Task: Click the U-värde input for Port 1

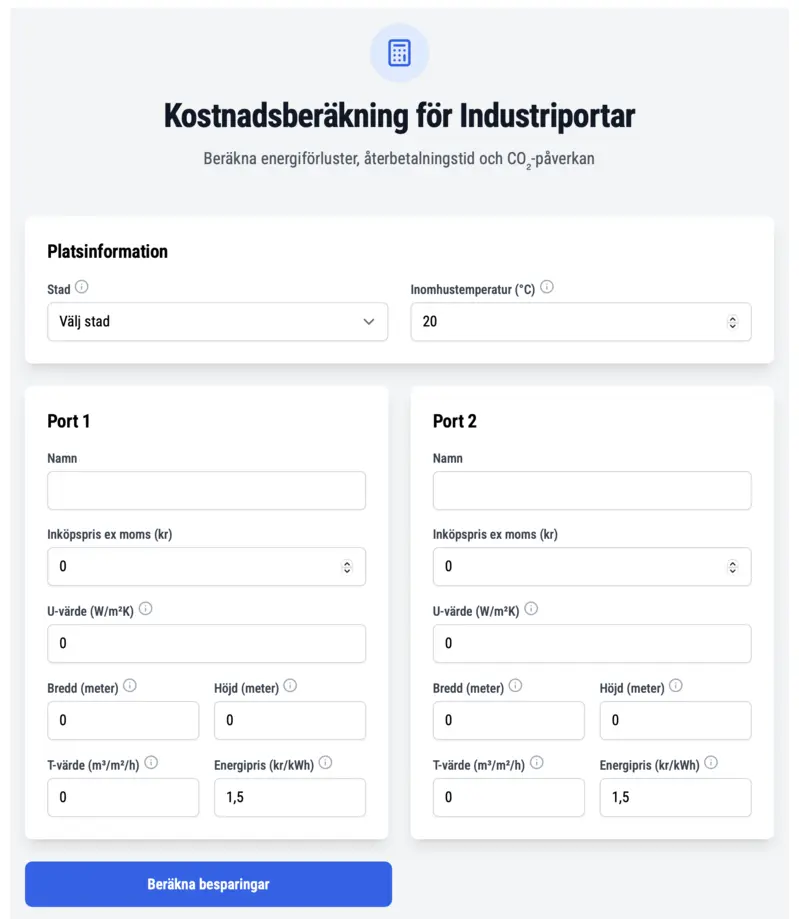Action: (x=206, y=643)
